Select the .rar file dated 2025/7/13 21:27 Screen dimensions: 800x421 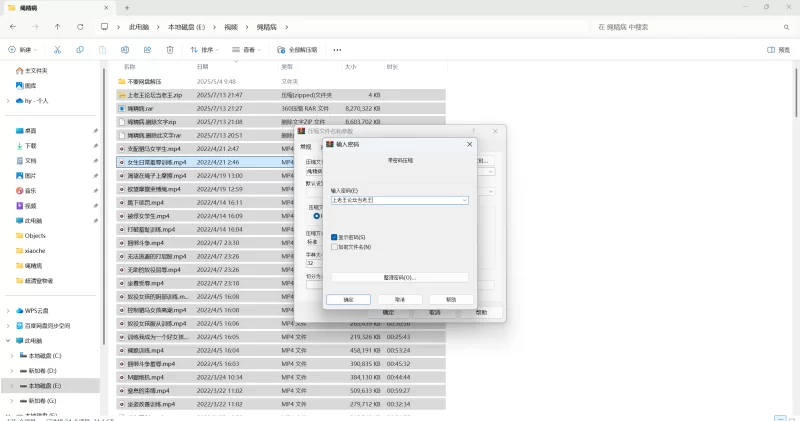(x=281, y=109)
